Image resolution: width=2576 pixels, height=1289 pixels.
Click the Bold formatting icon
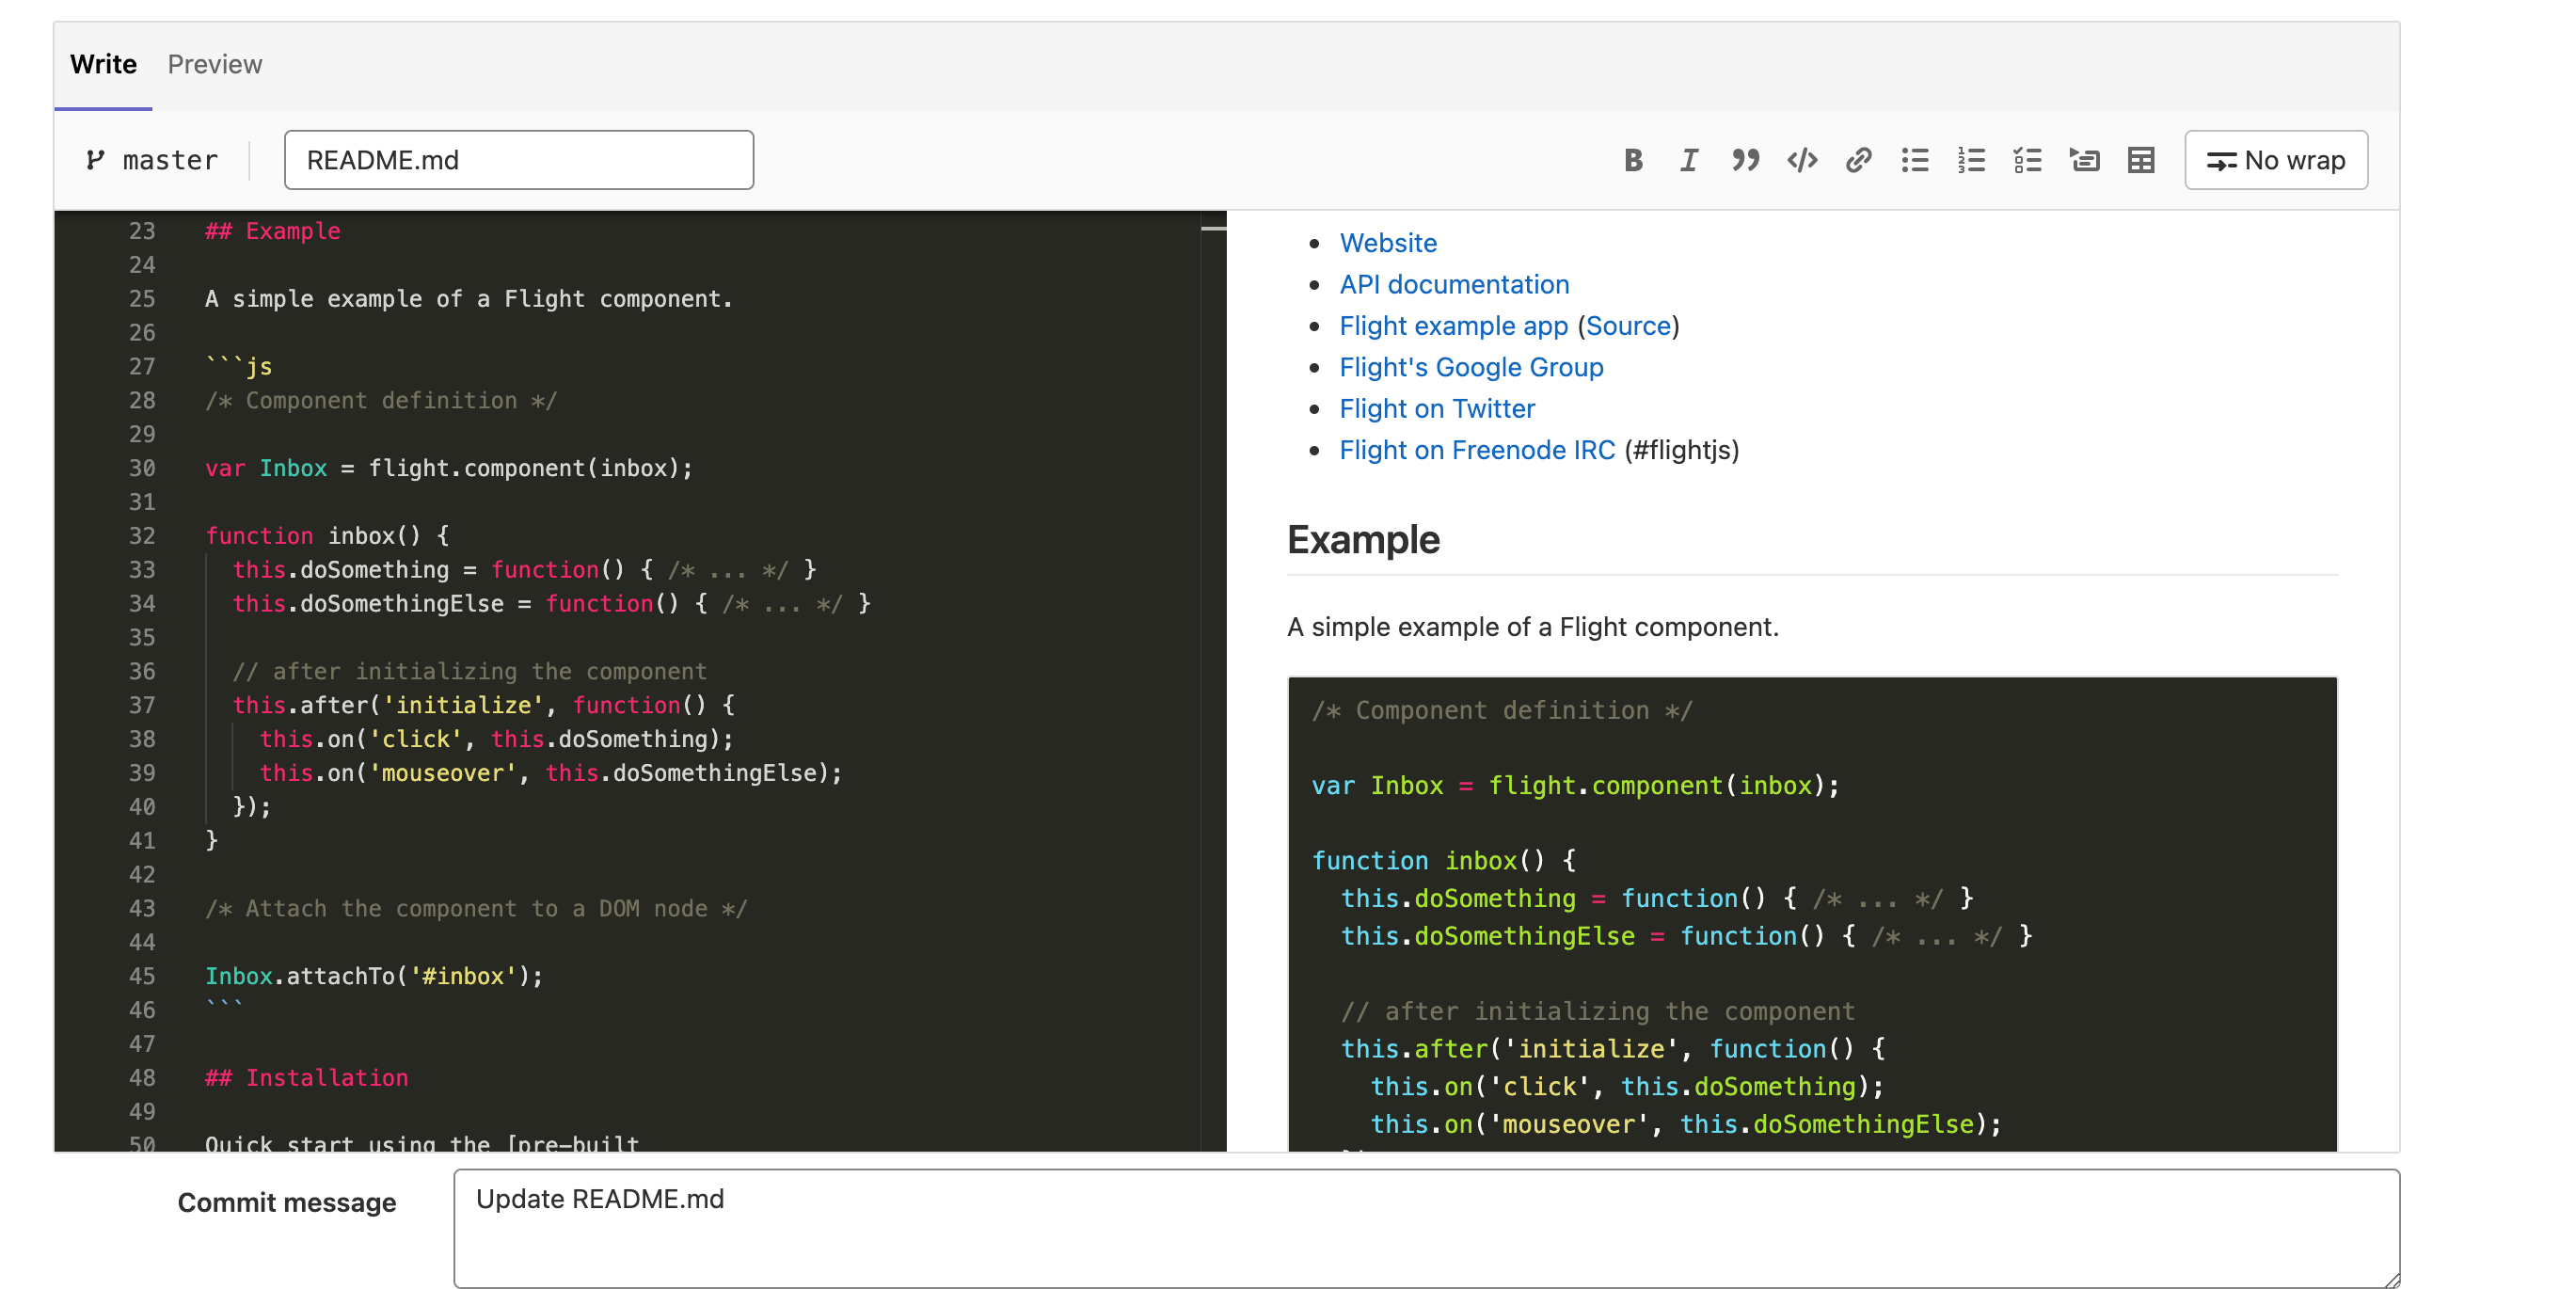(x=1632, y=160)
